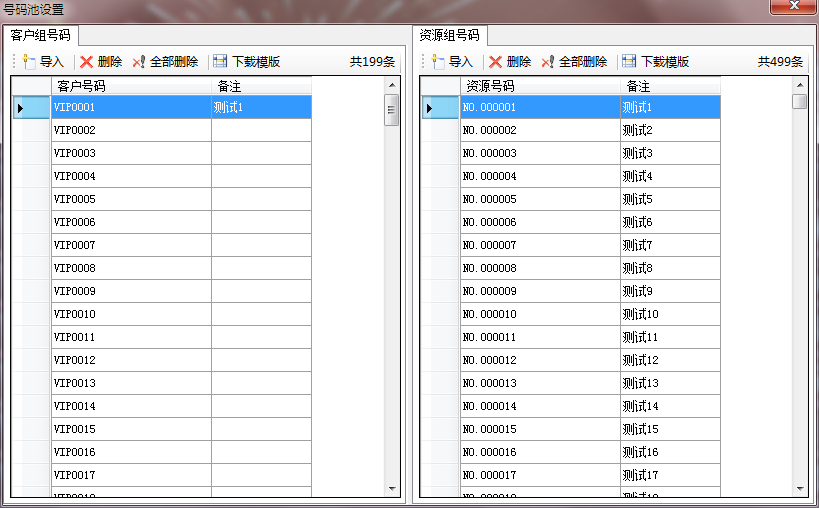Switch to the 资源组号码 tab
Viewport: 819px width, 508px height.
[x=449, y=35]
